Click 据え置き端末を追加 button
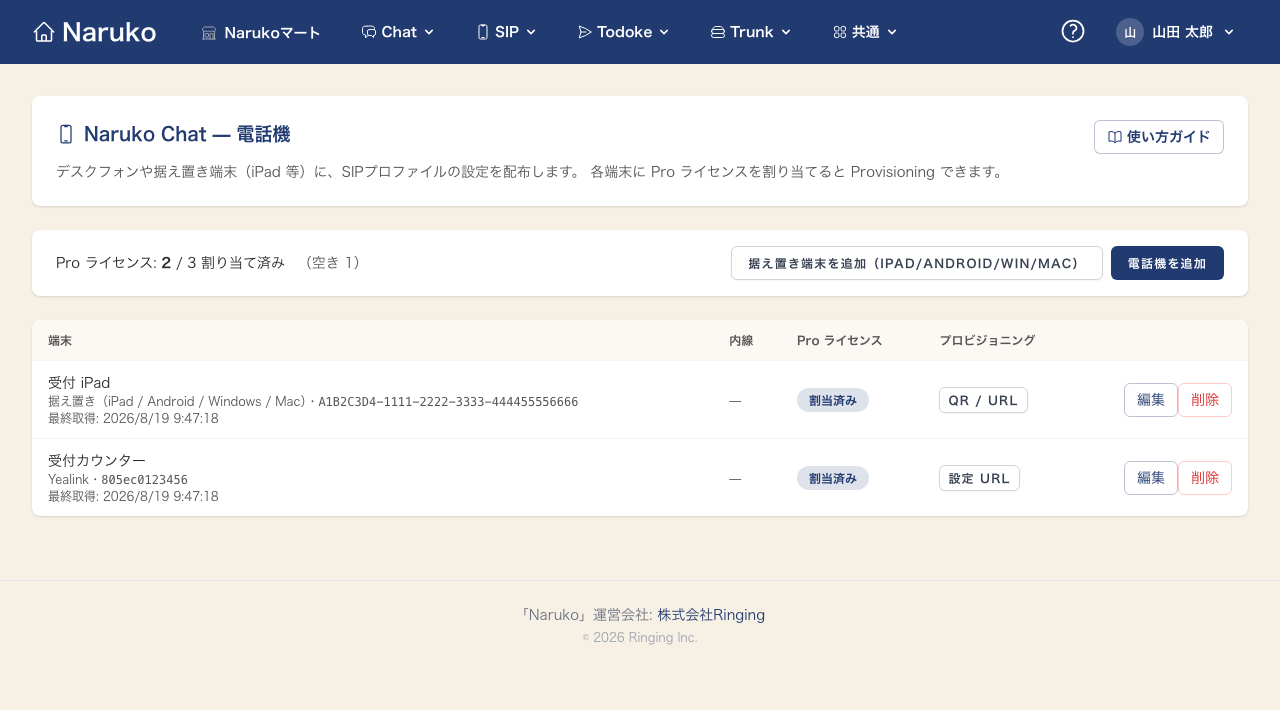 [917, 263]
